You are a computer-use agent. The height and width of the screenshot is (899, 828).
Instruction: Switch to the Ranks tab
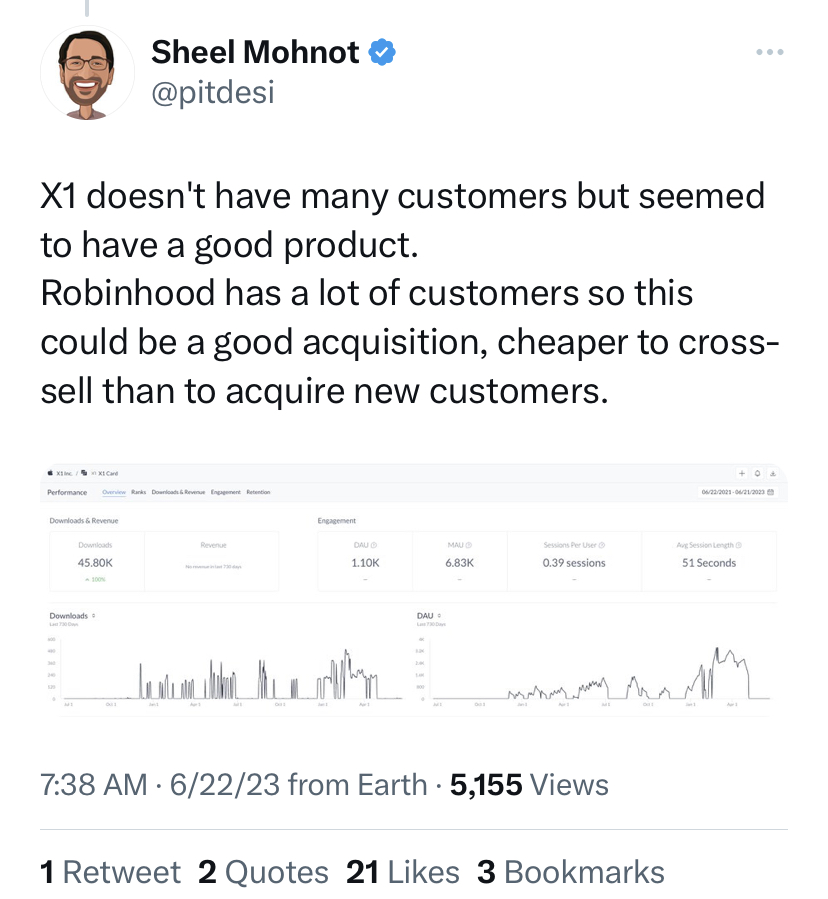[138, 492]
